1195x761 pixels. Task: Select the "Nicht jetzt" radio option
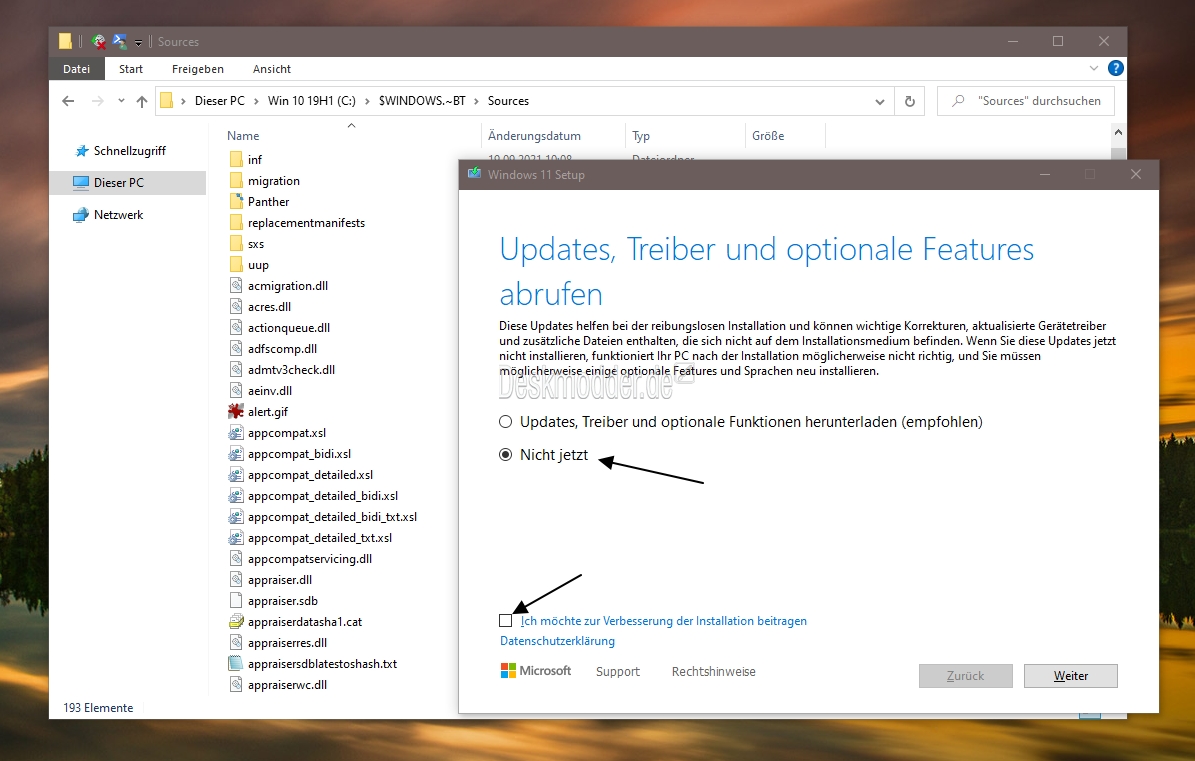505,455
